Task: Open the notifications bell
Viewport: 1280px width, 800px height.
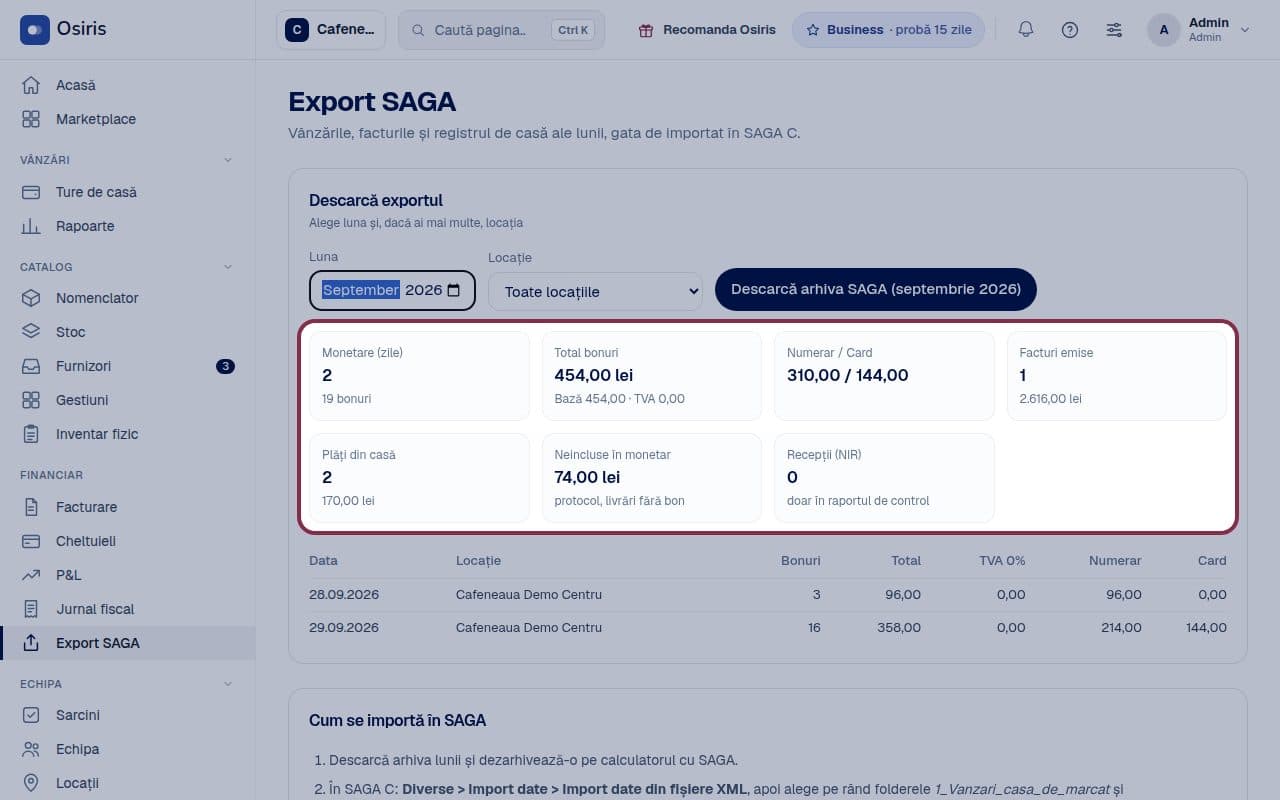Action: point(1025,30)
